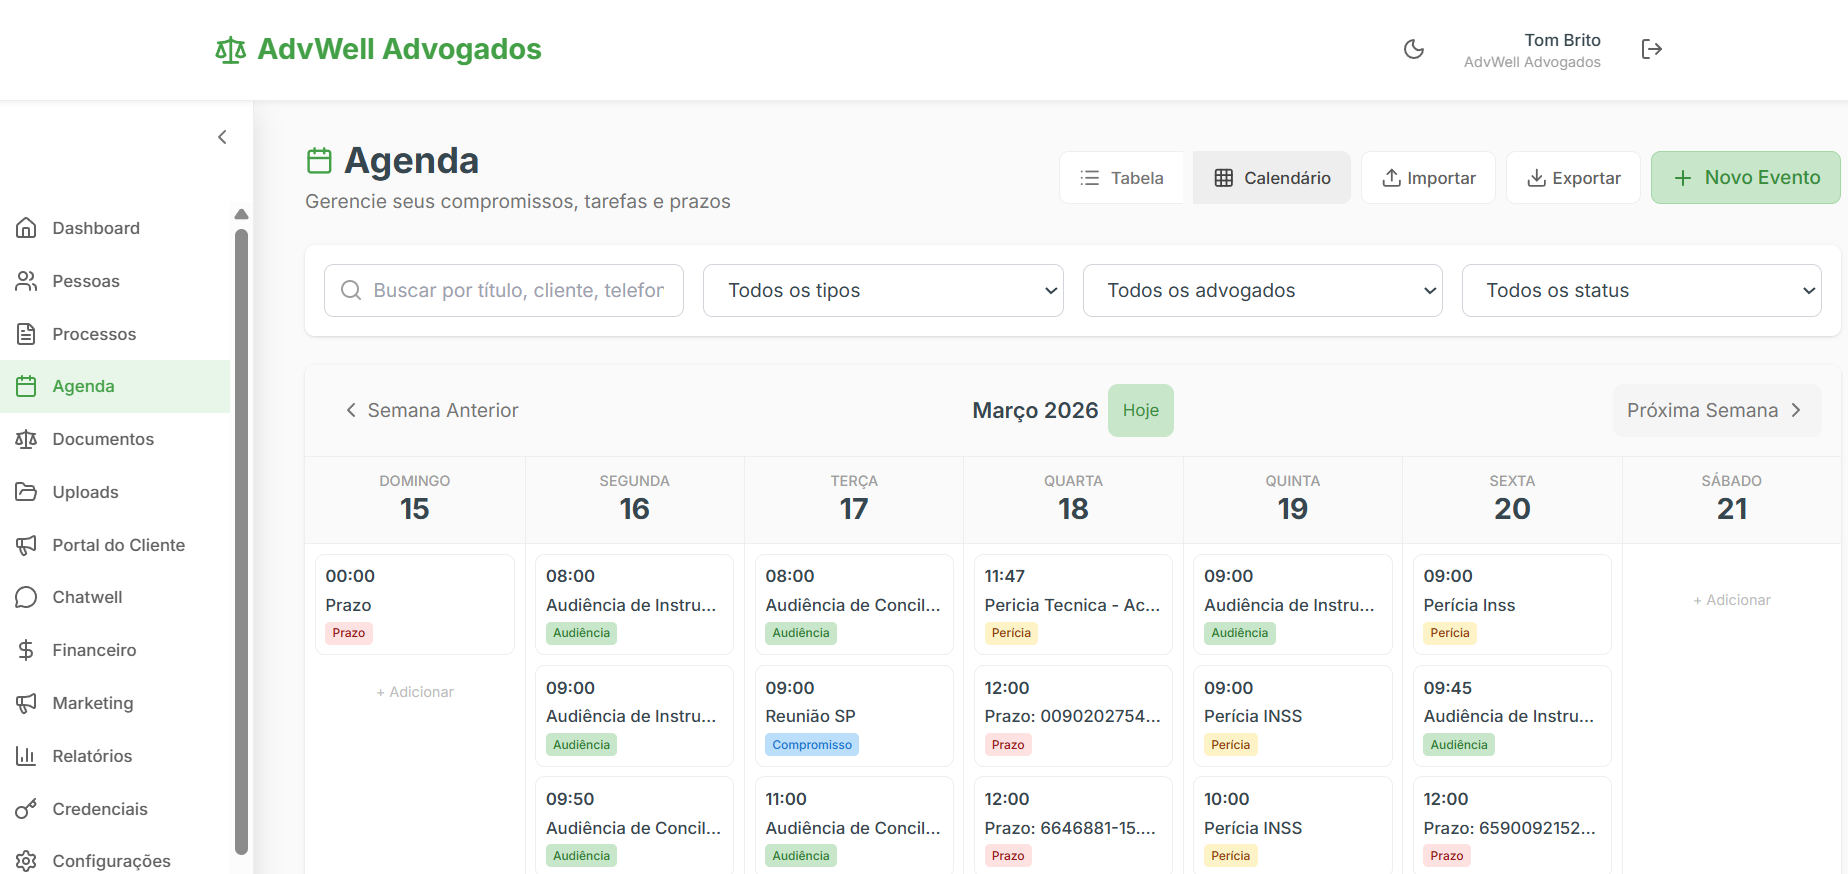Click the Marketing megaphone icon

(x=26, y=703)
